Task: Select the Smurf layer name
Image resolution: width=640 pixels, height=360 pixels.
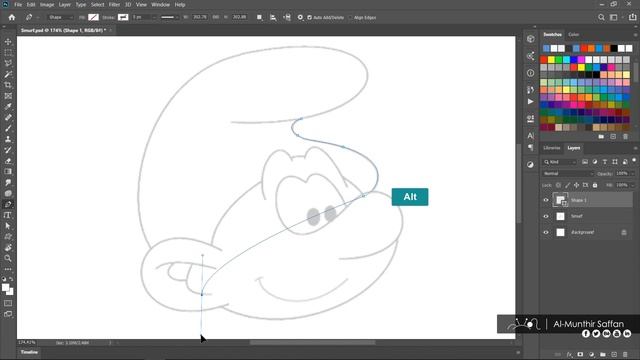Action: [576, 216]
